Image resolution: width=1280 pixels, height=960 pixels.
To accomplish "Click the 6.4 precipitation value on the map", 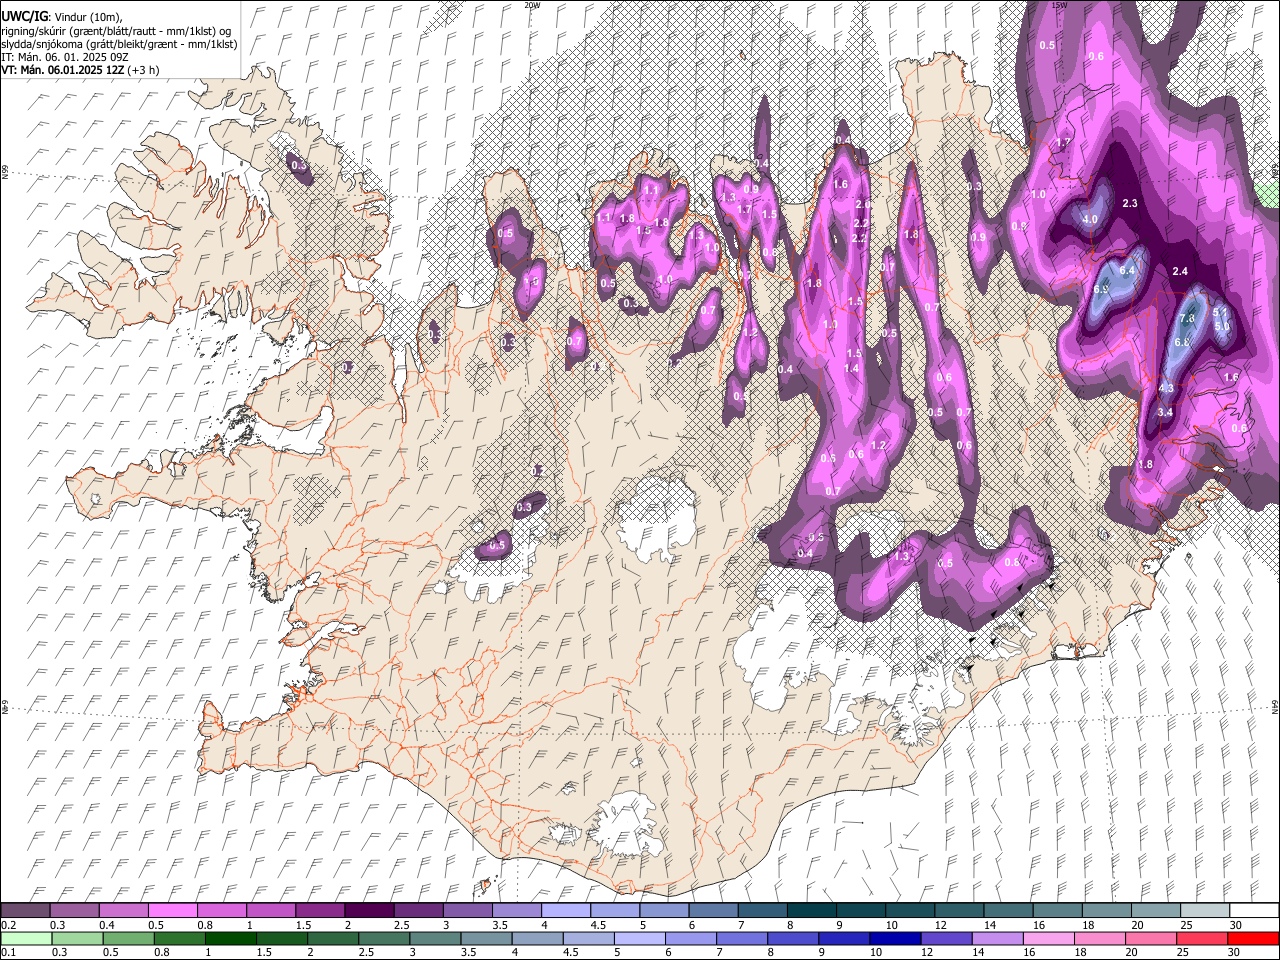I will point(1128,270).
